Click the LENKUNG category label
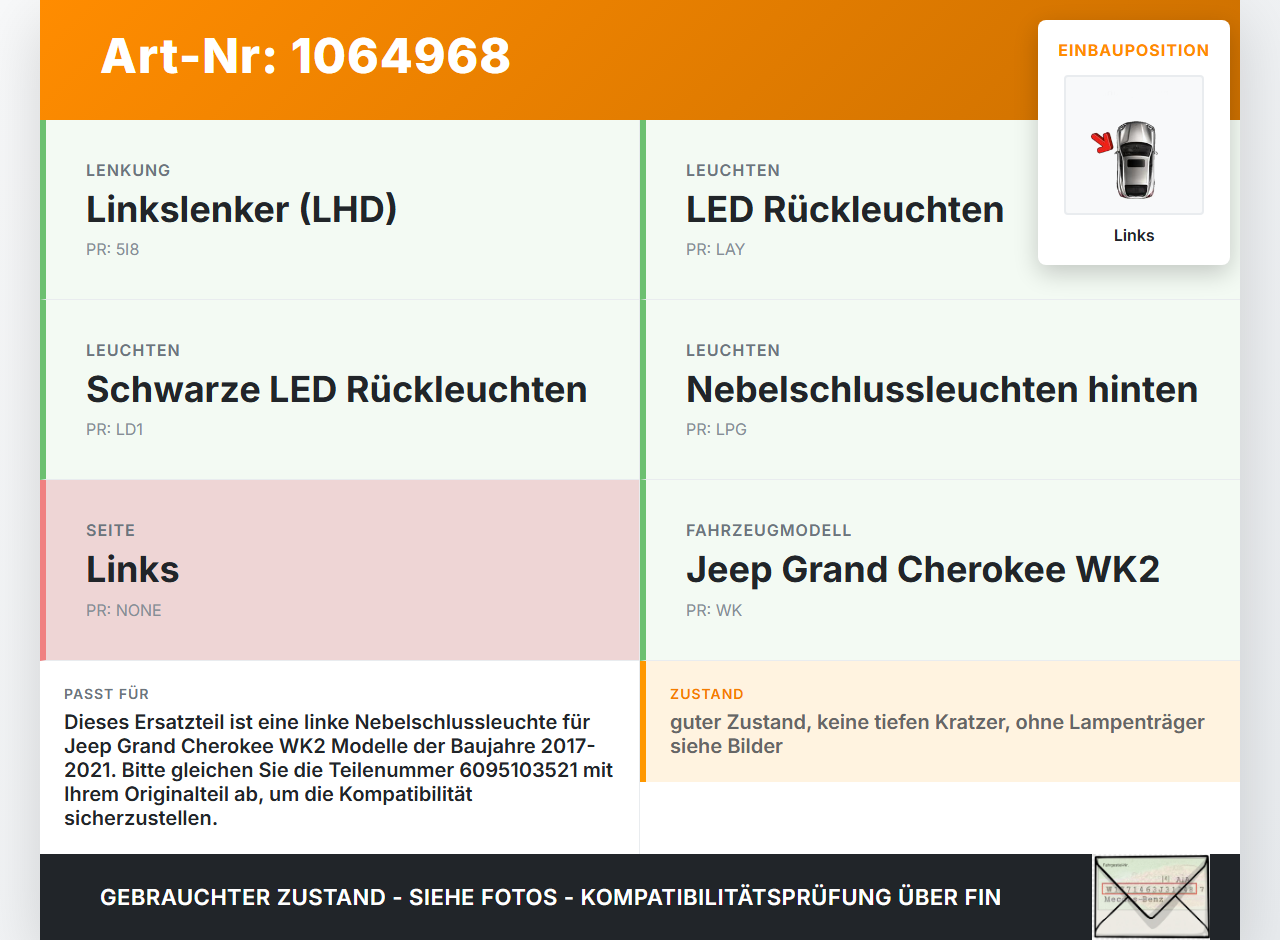The width and height of the screenshot is (1280, 940). tap(128, 171)
